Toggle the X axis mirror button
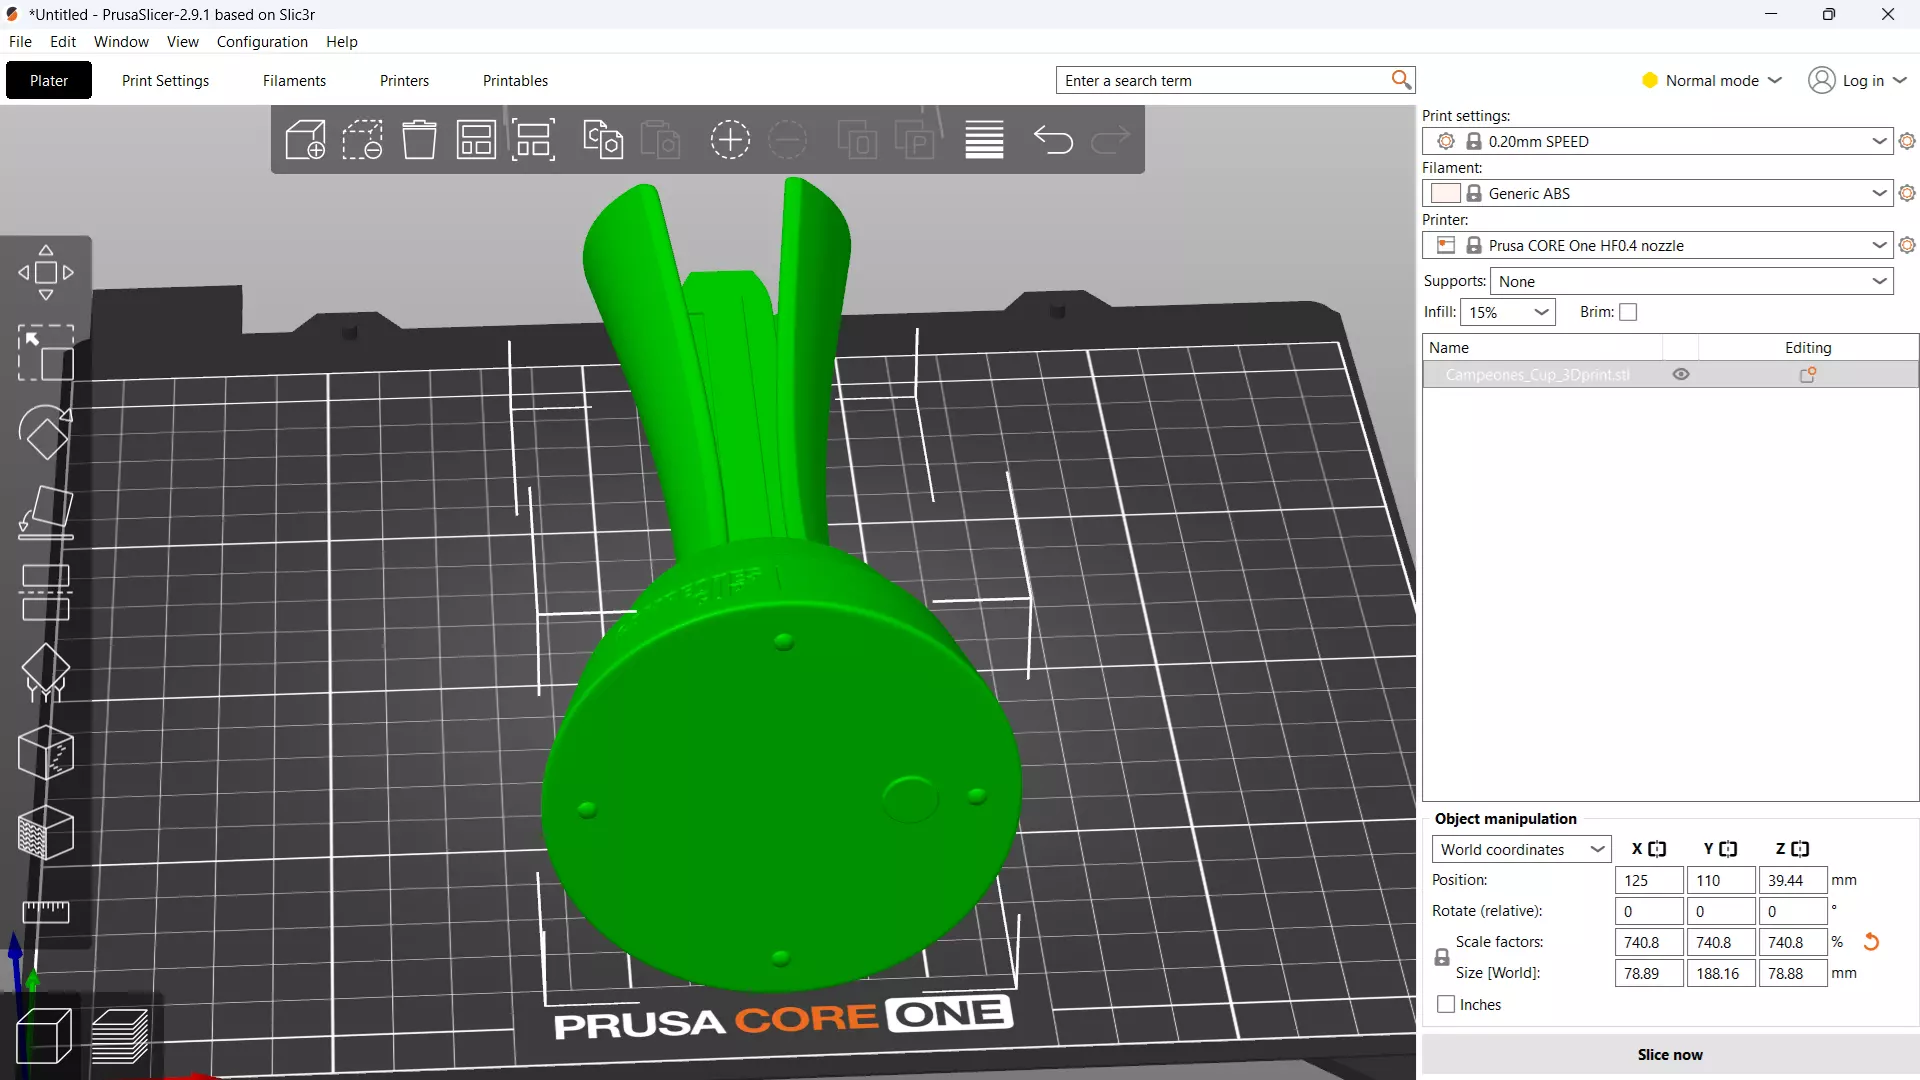 point(1657,849)
